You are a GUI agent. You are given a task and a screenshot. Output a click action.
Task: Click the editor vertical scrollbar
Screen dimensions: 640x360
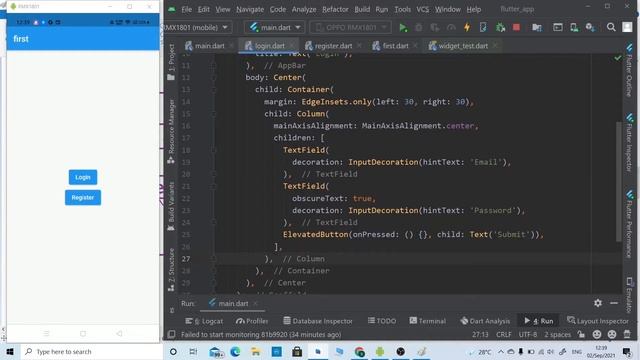pos(619,182)
